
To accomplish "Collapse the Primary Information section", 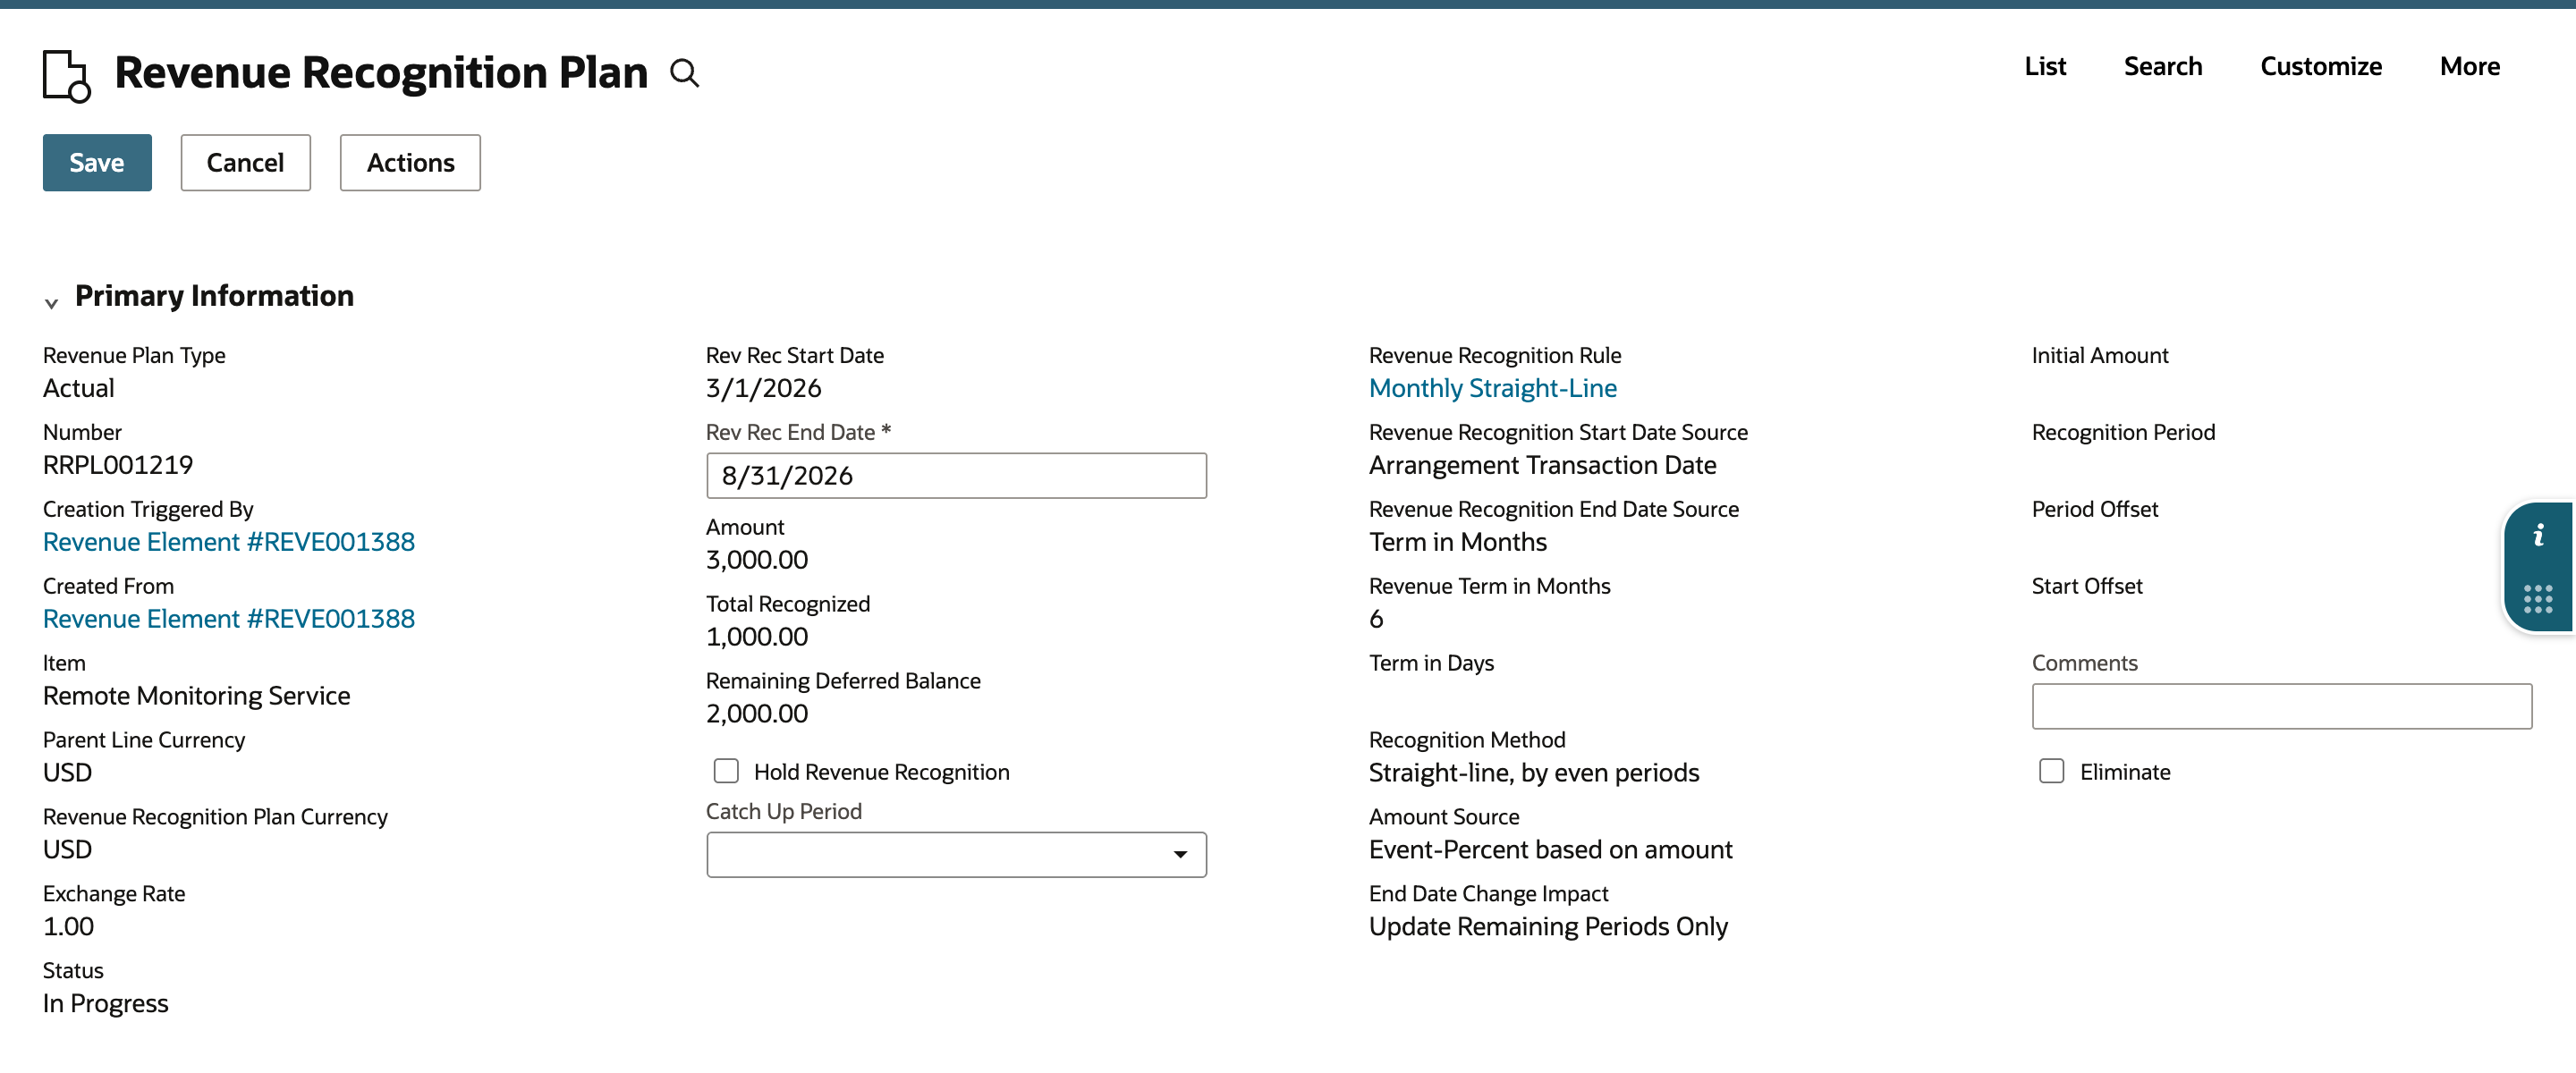I will click(51, 302).
